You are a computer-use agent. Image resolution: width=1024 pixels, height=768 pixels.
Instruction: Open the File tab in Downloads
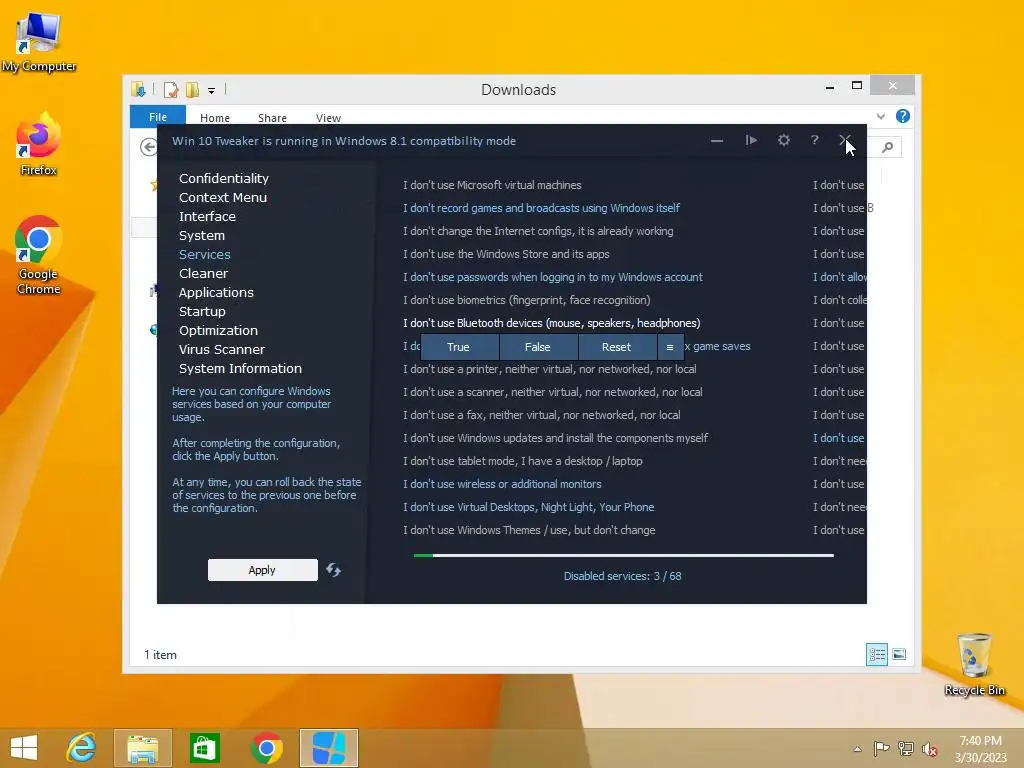pos(157,116)
